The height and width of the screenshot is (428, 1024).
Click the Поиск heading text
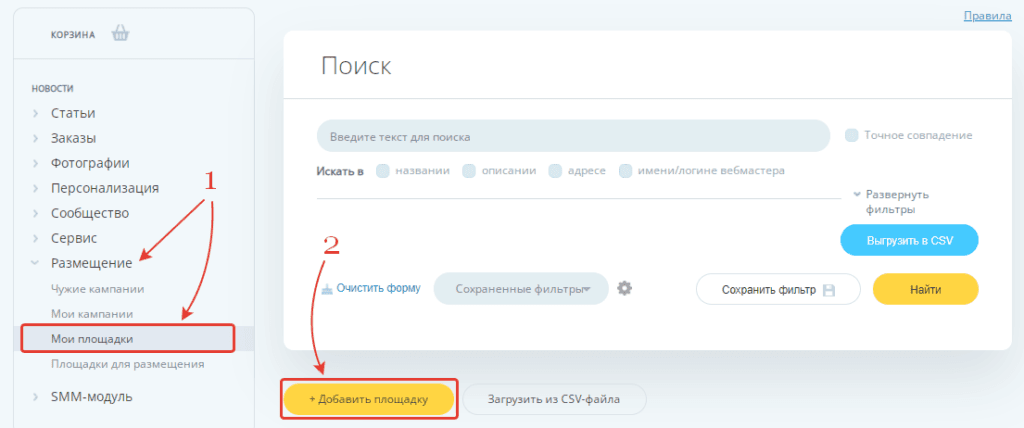pyautogui.click(x=356, y=66)
